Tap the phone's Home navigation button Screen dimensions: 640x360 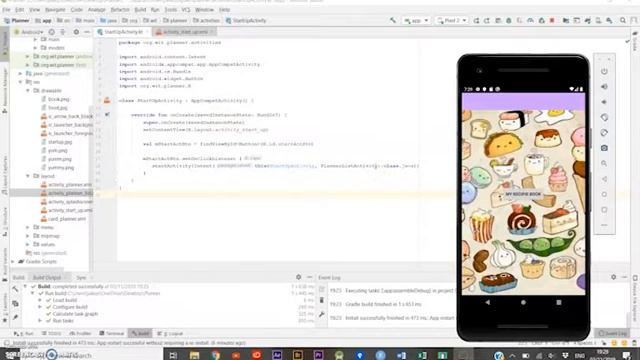523,302
